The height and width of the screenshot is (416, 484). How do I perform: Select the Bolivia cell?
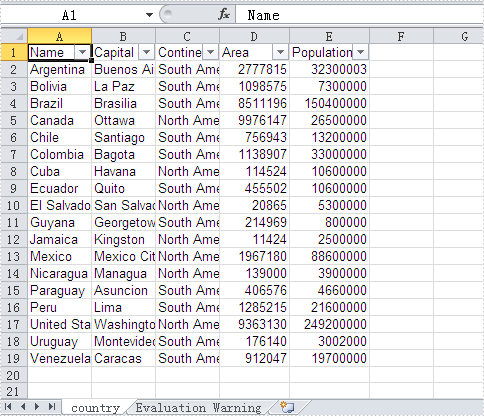[x=59, y=86]
